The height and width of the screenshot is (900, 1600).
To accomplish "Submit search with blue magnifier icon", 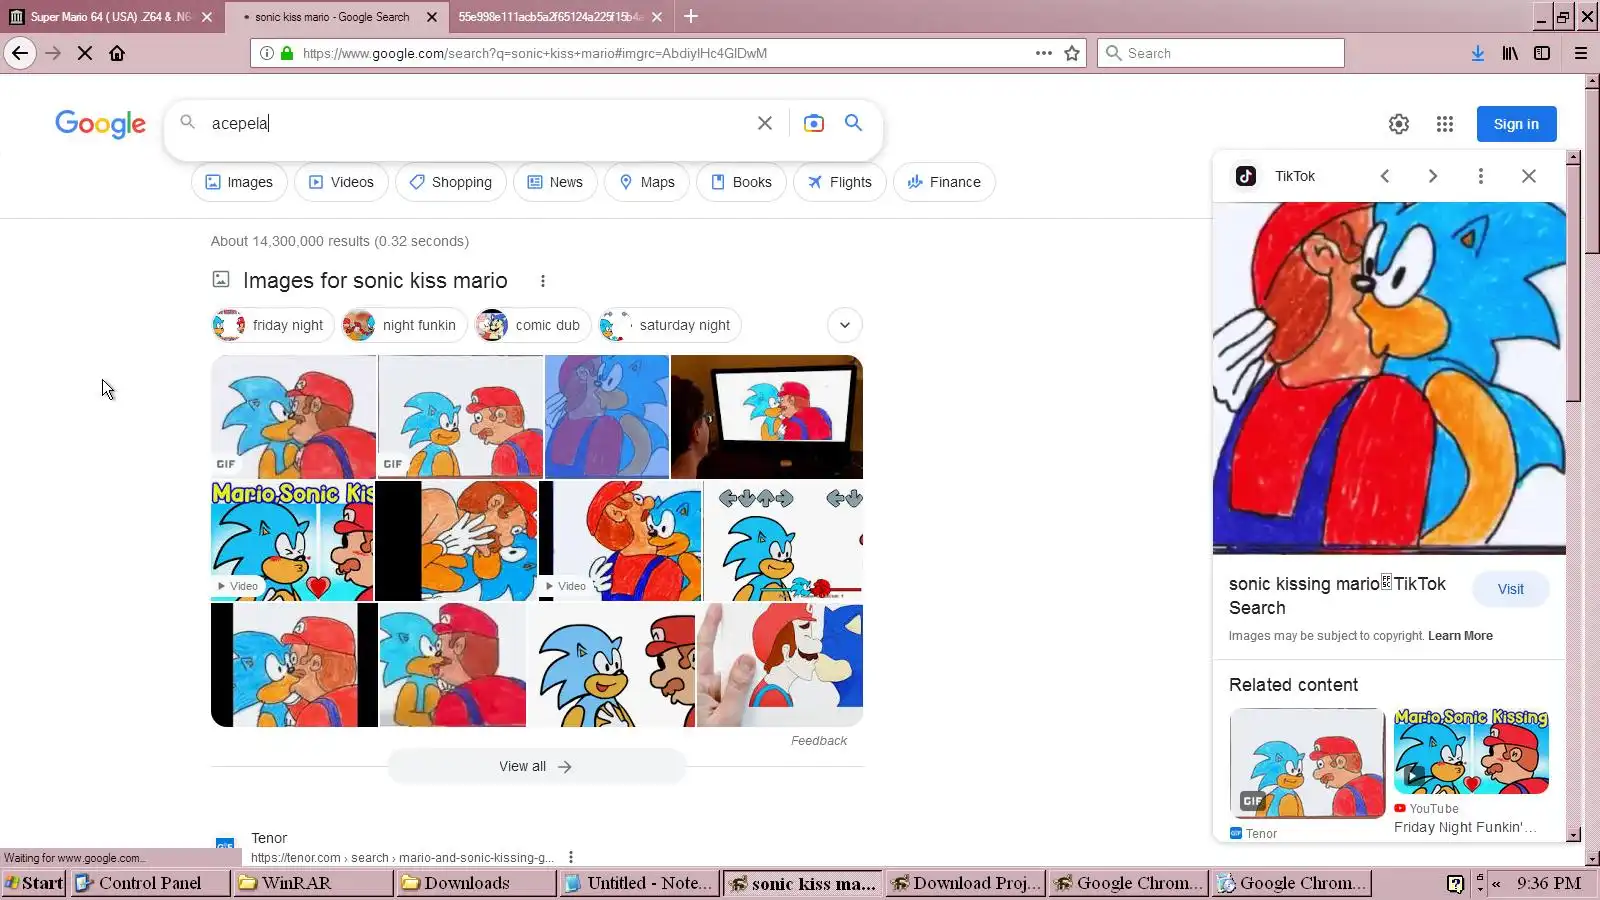I will point(853,122).
